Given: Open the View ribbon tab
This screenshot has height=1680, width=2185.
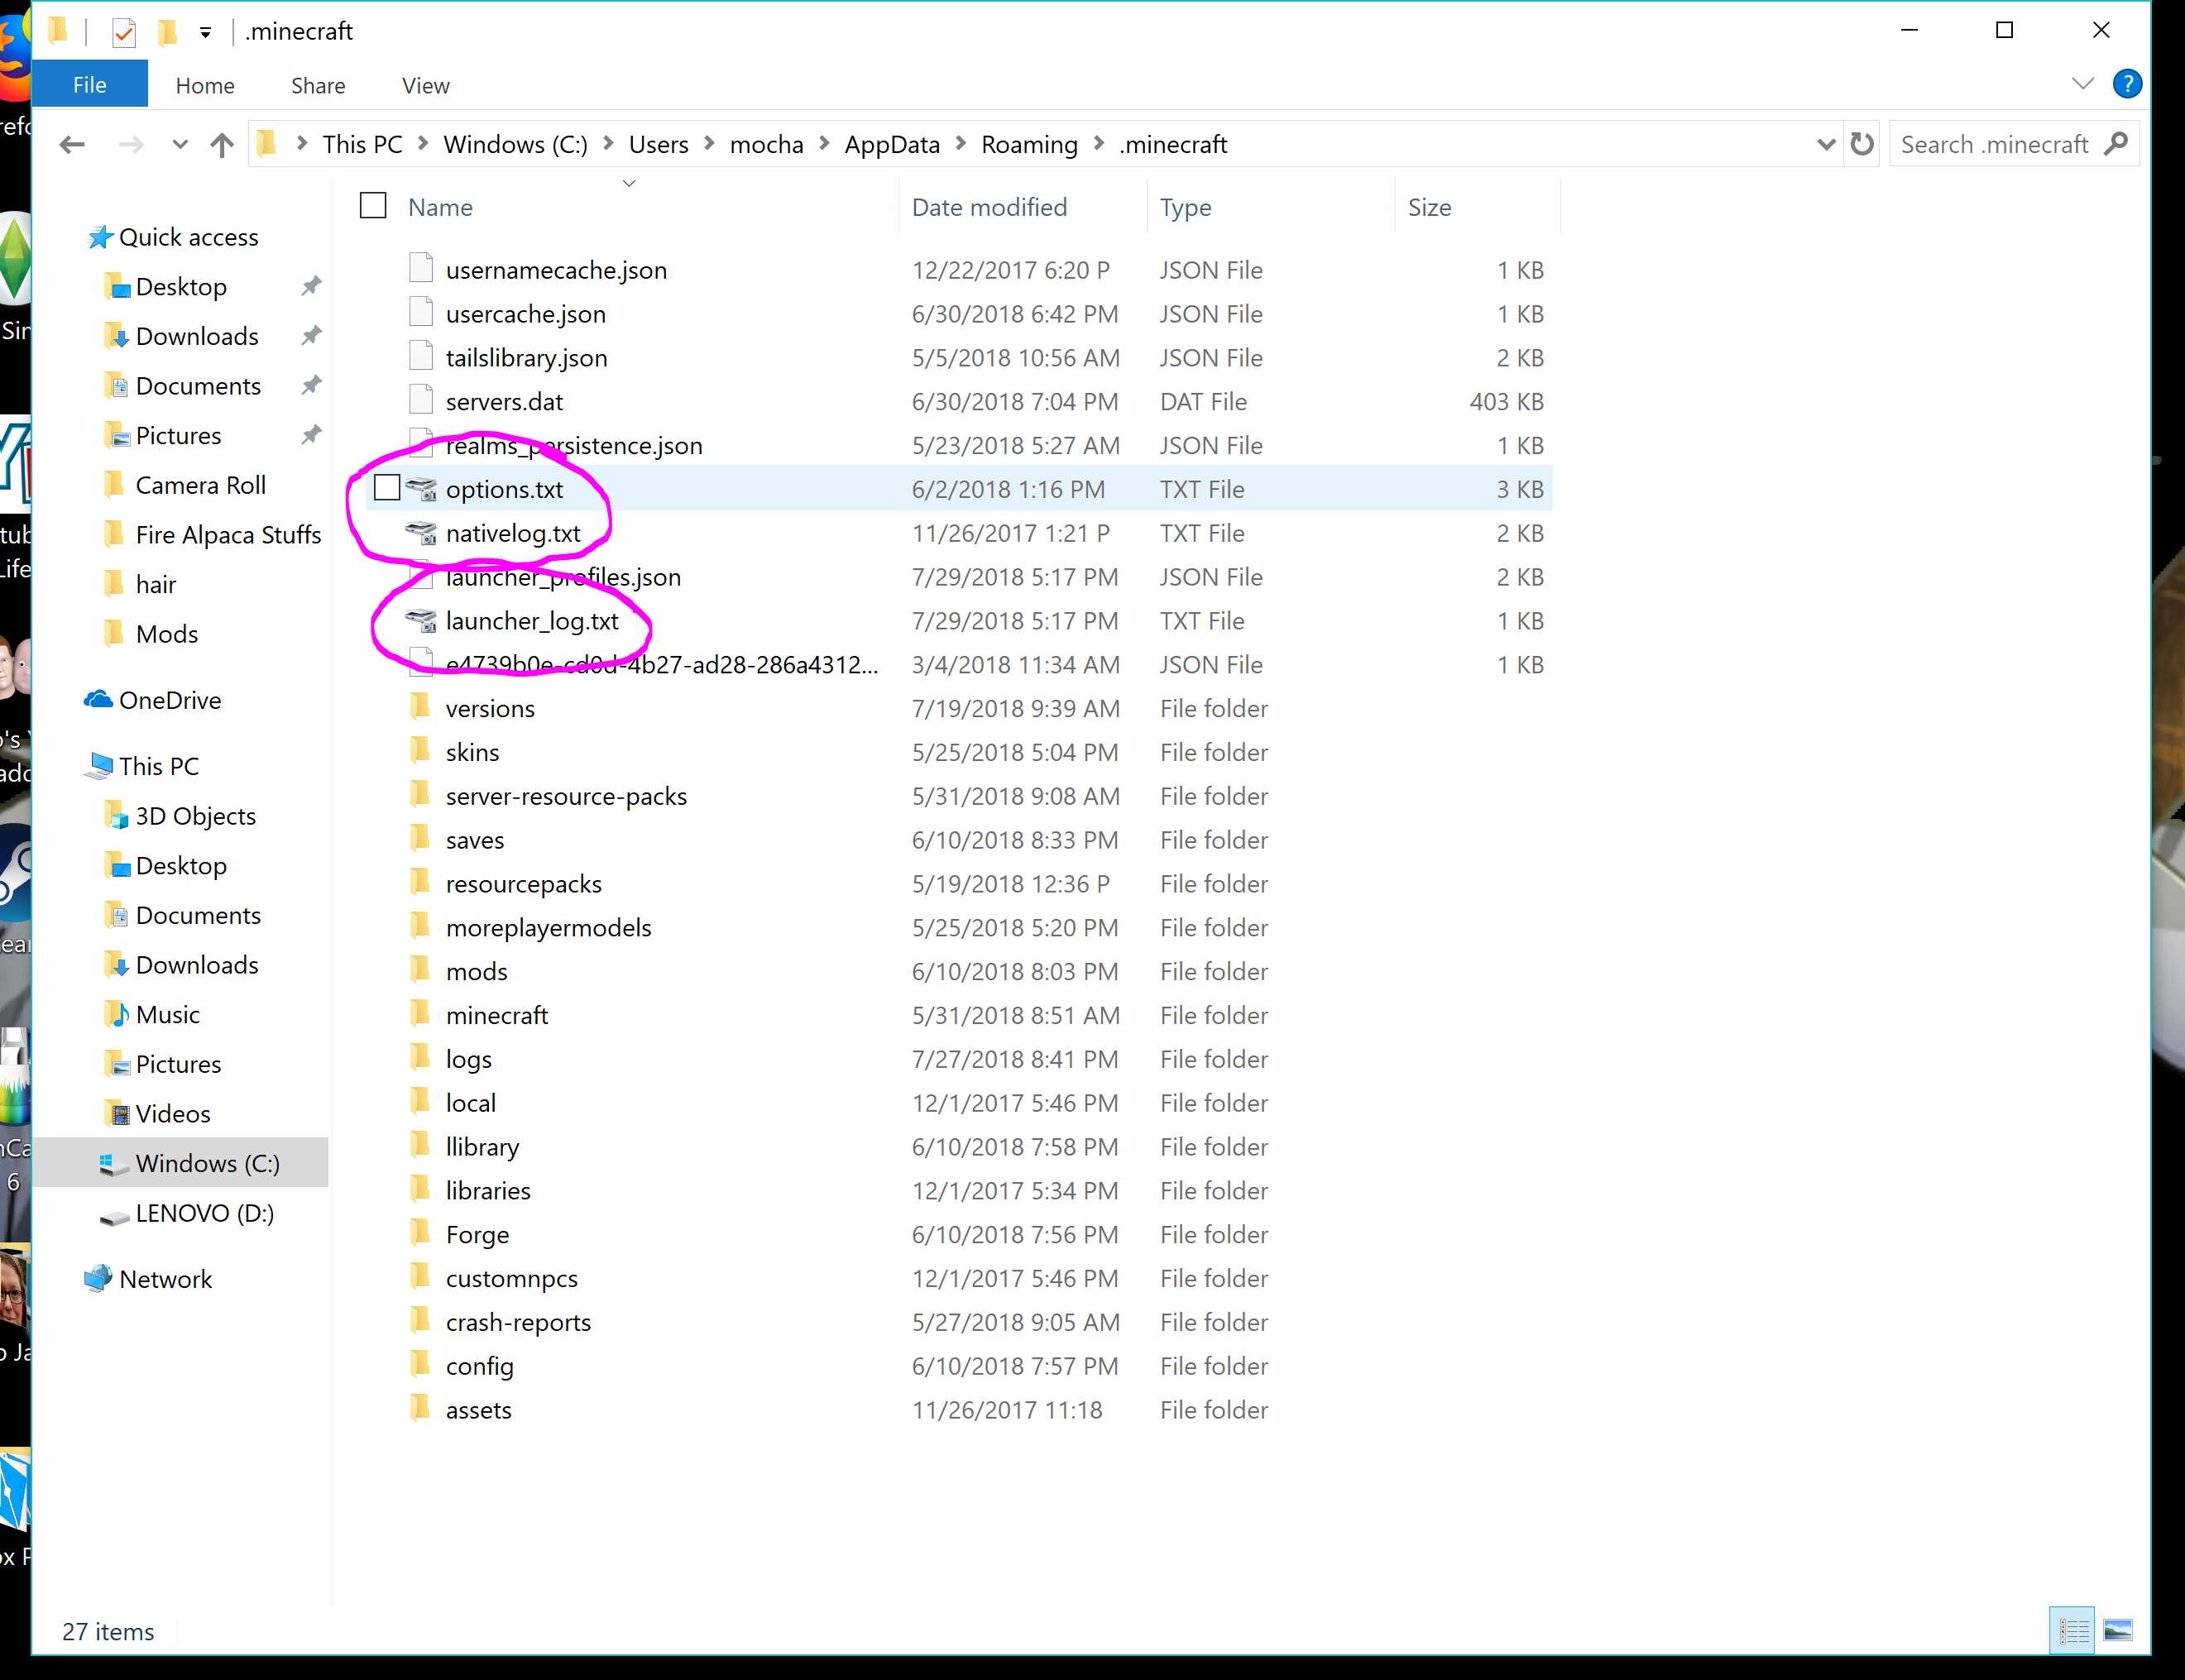Looking at the screenshot, I should 425,86.
